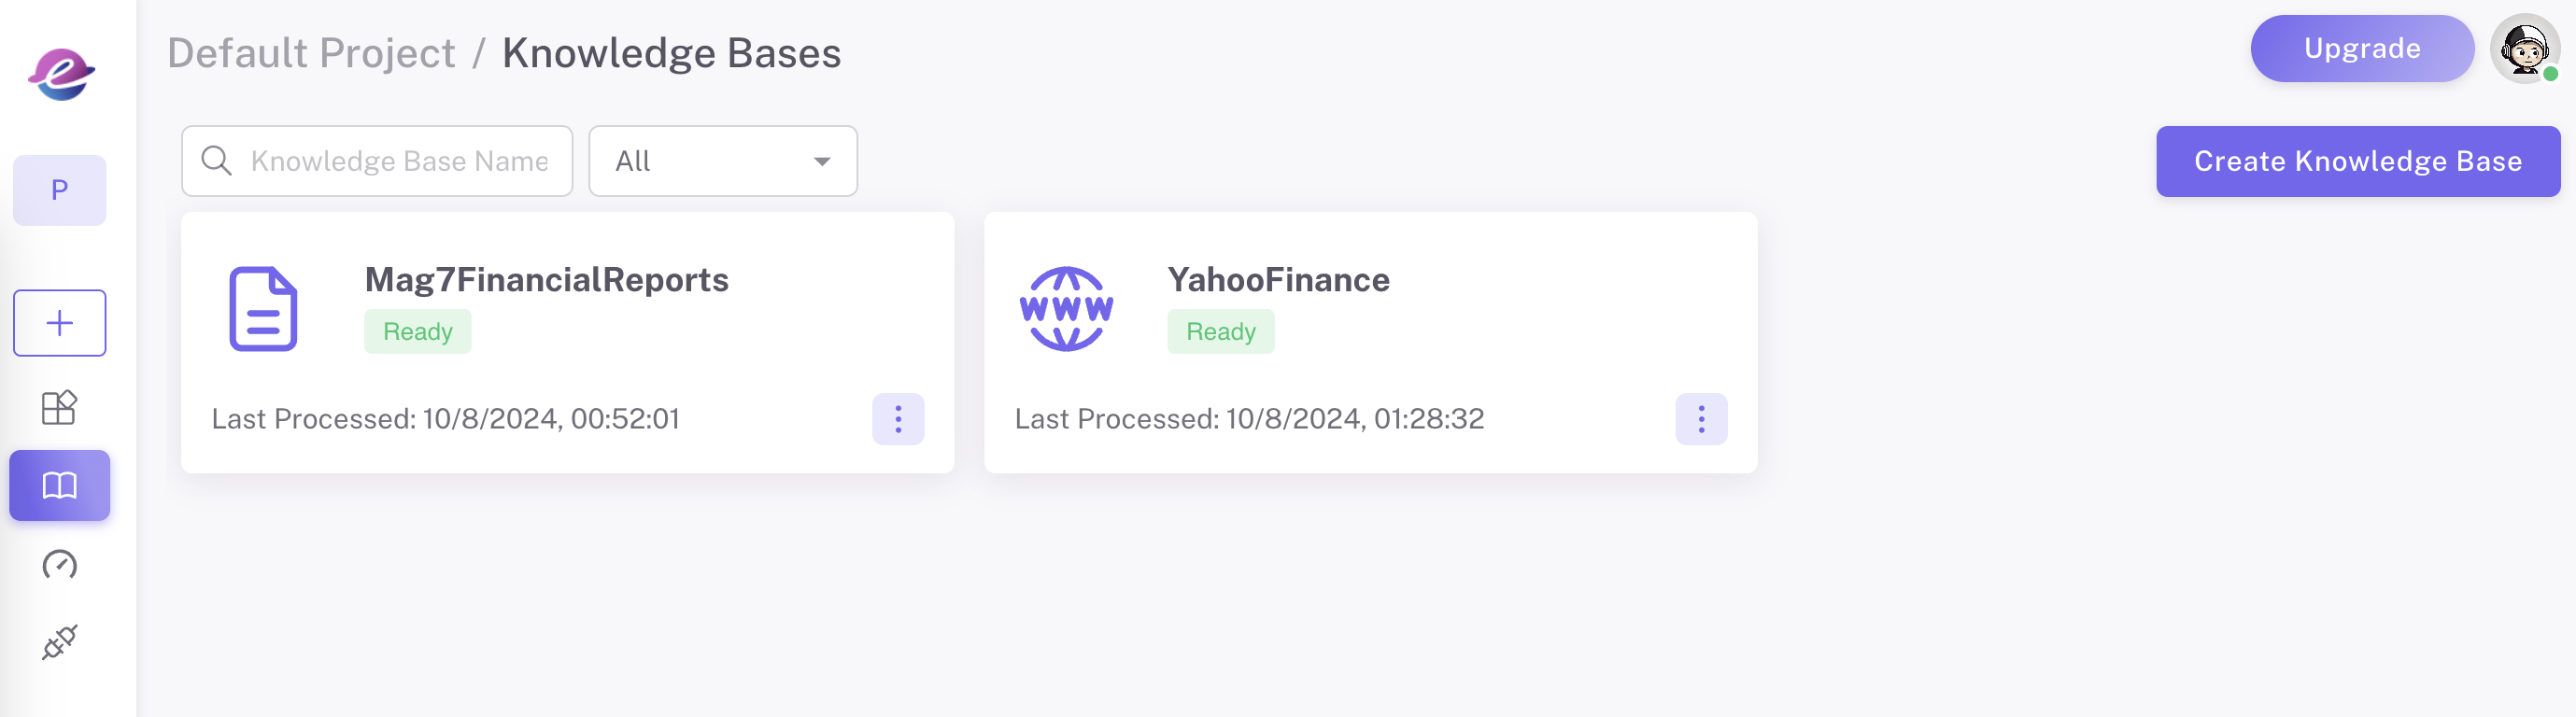Open Mag7FinancialReports three-dot options menu
Viewport: 2576px width, 717px height.
pos(898,419)
